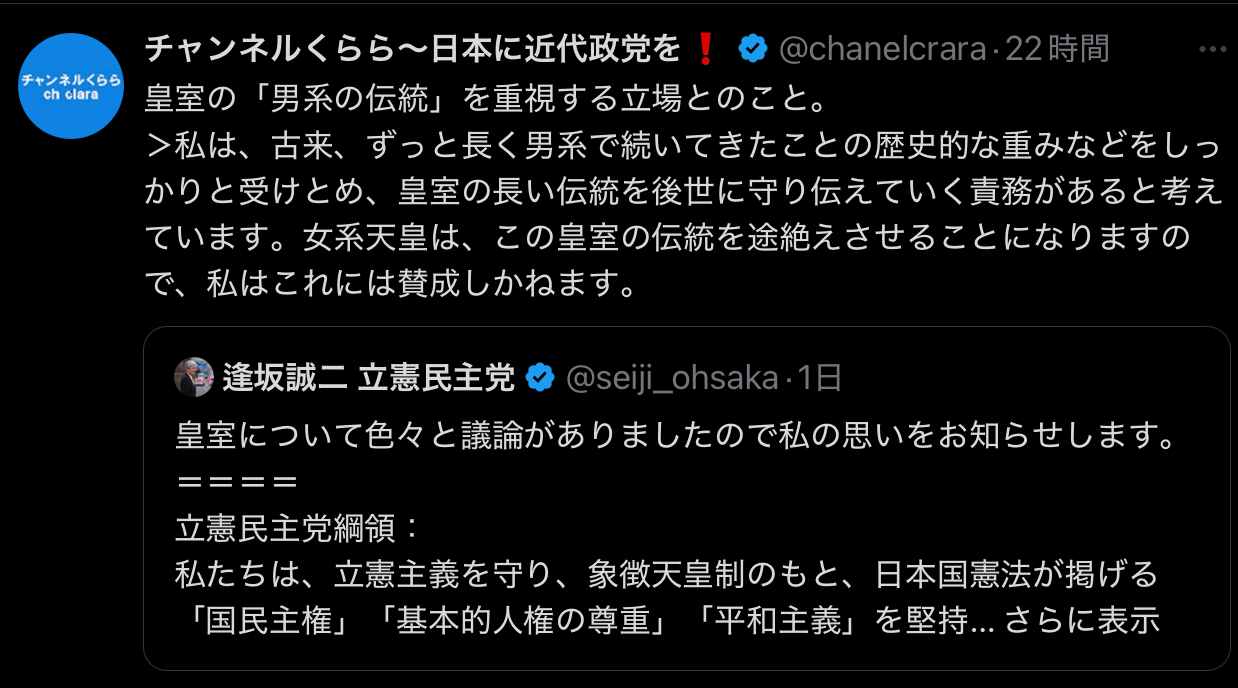1238x688 pixels.
Task: Click the line starting ＞私は、古来
Action: click(x=682, y=145)
